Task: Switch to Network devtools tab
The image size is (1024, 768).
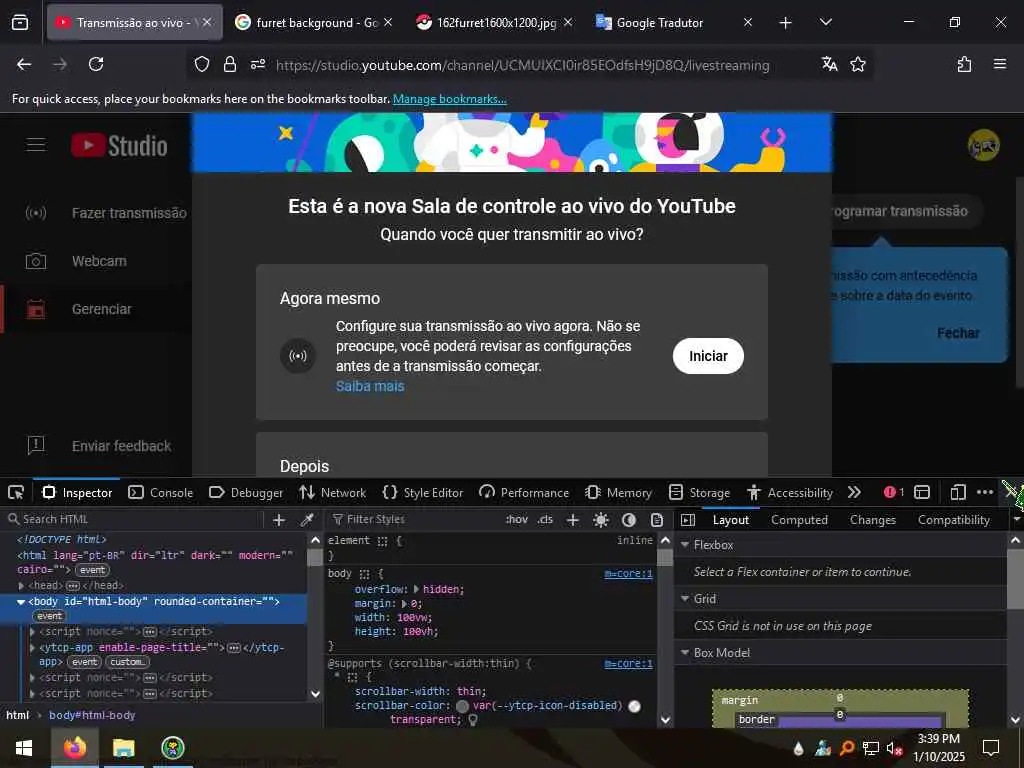Action: (x=332, y=493)
